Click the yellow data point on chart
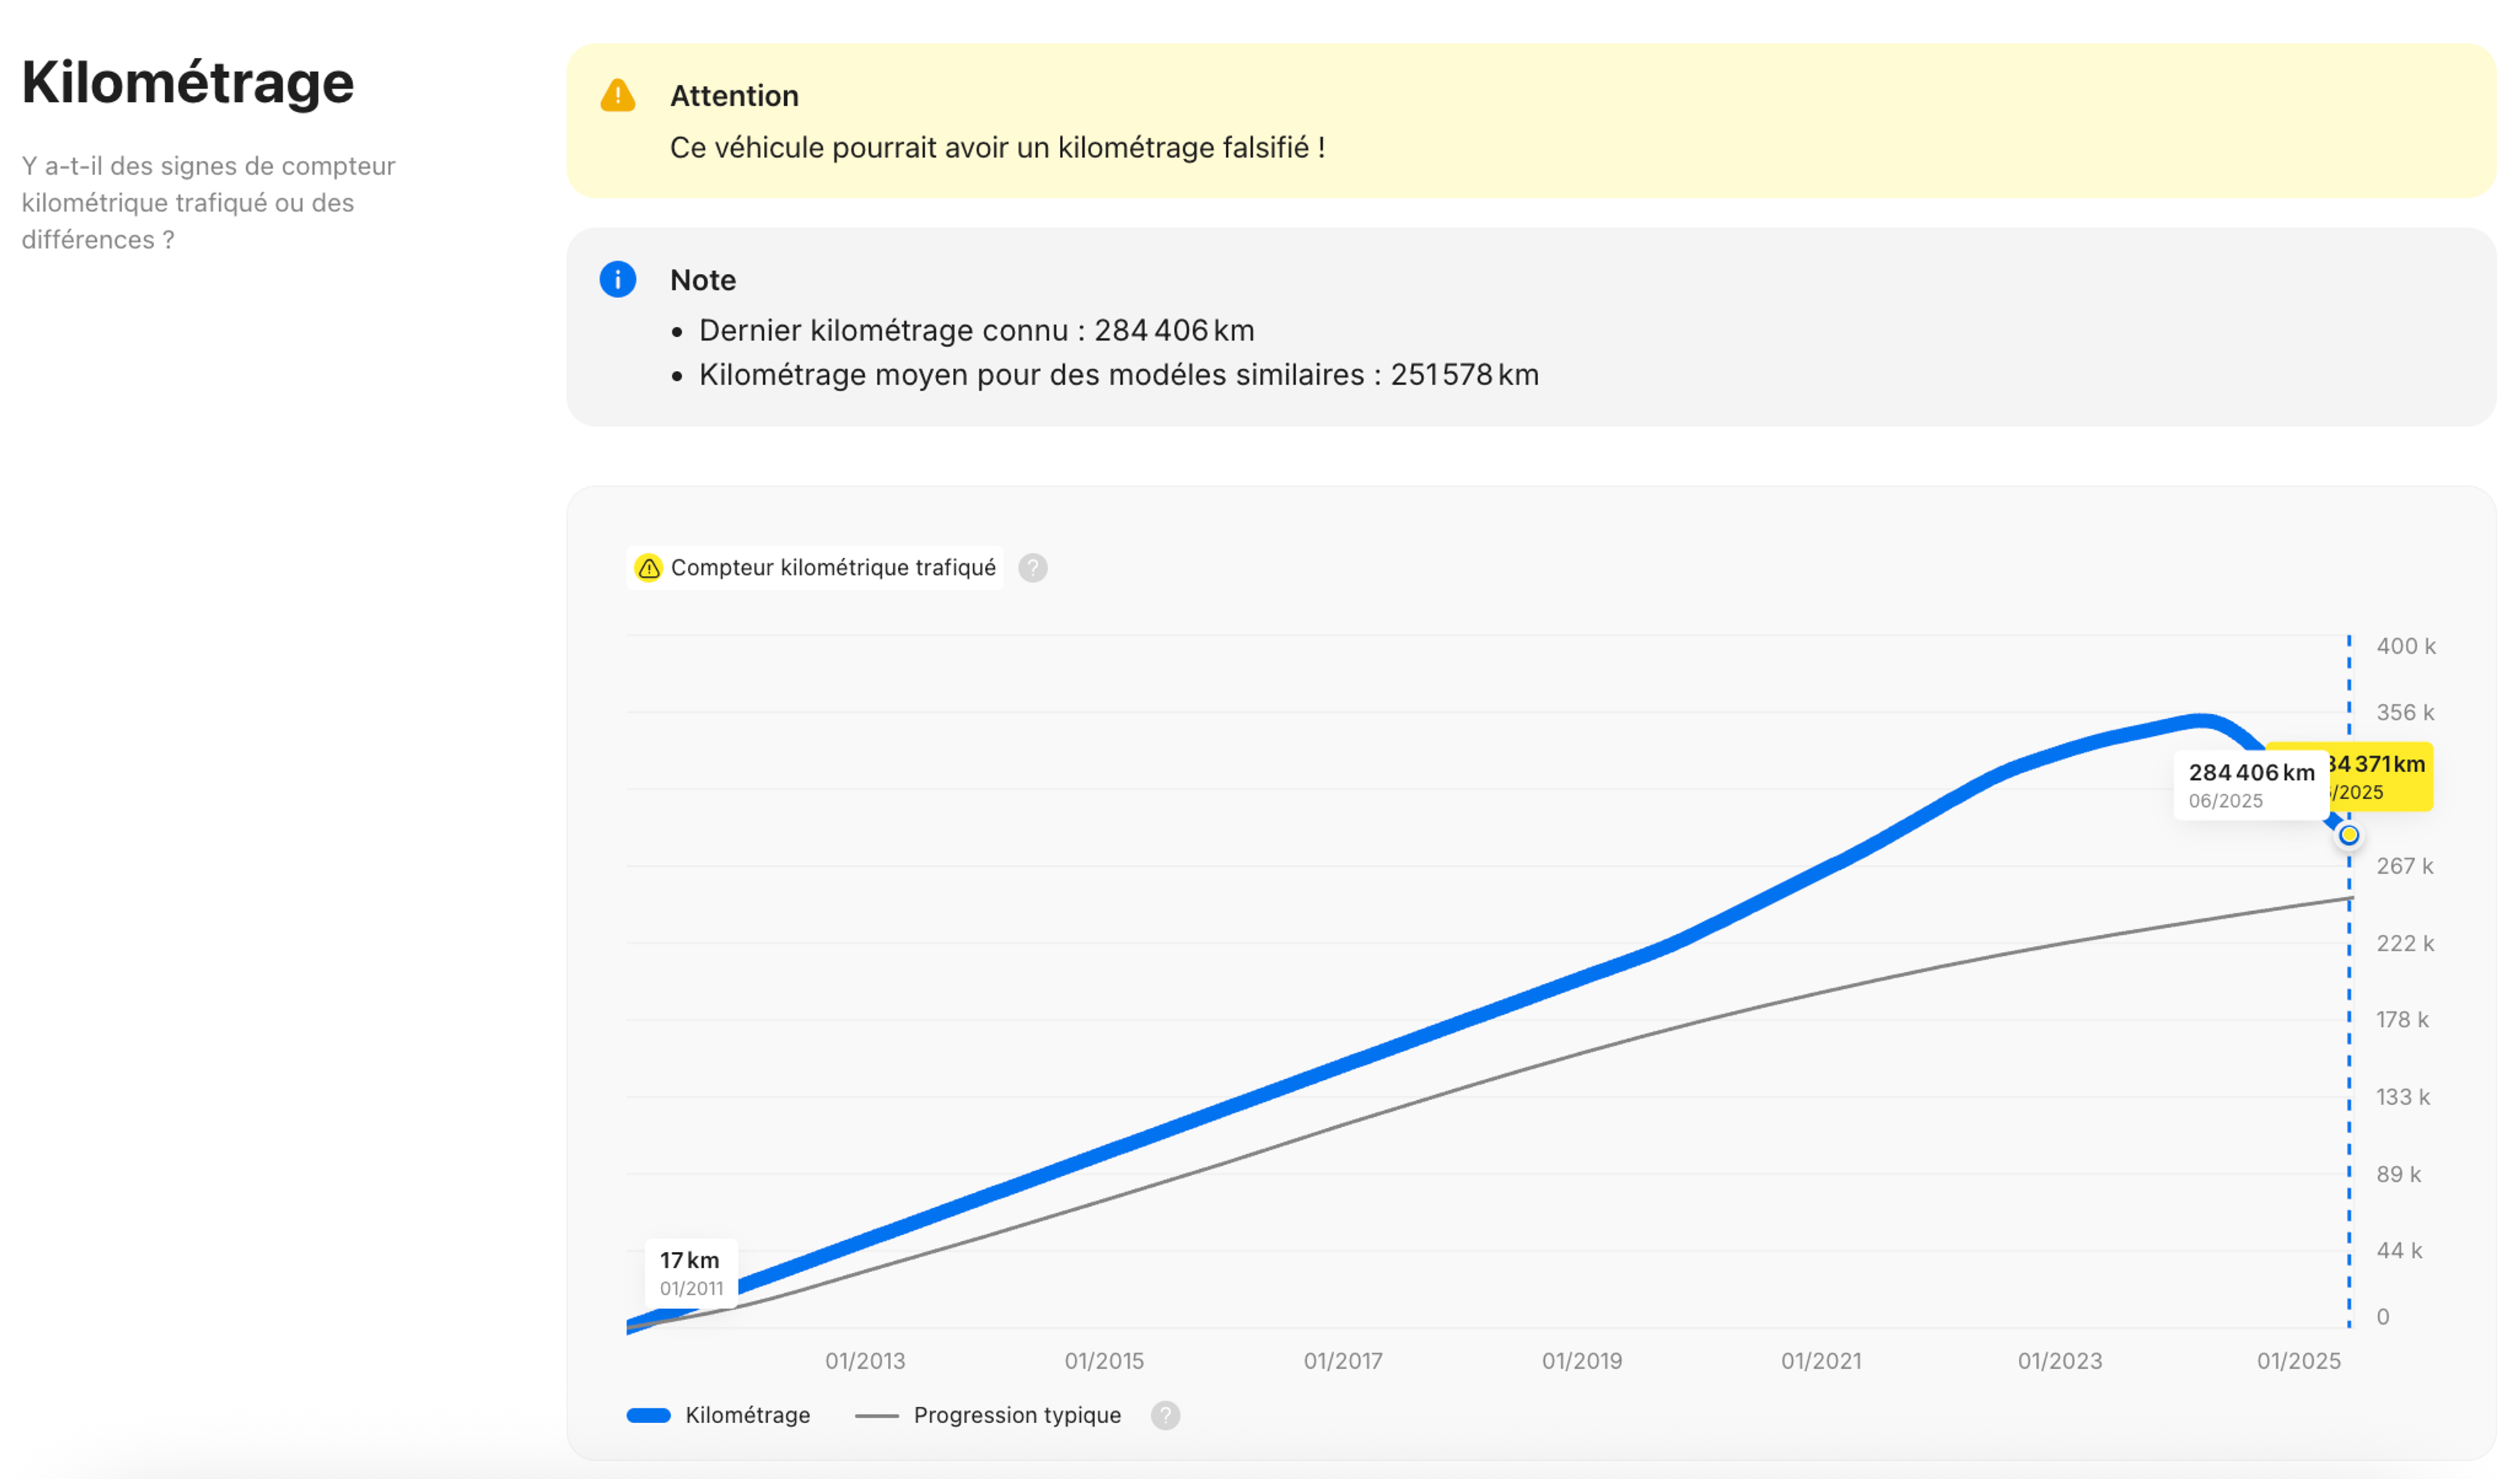The image size is (2520, 1479). tap(2348, 835)
